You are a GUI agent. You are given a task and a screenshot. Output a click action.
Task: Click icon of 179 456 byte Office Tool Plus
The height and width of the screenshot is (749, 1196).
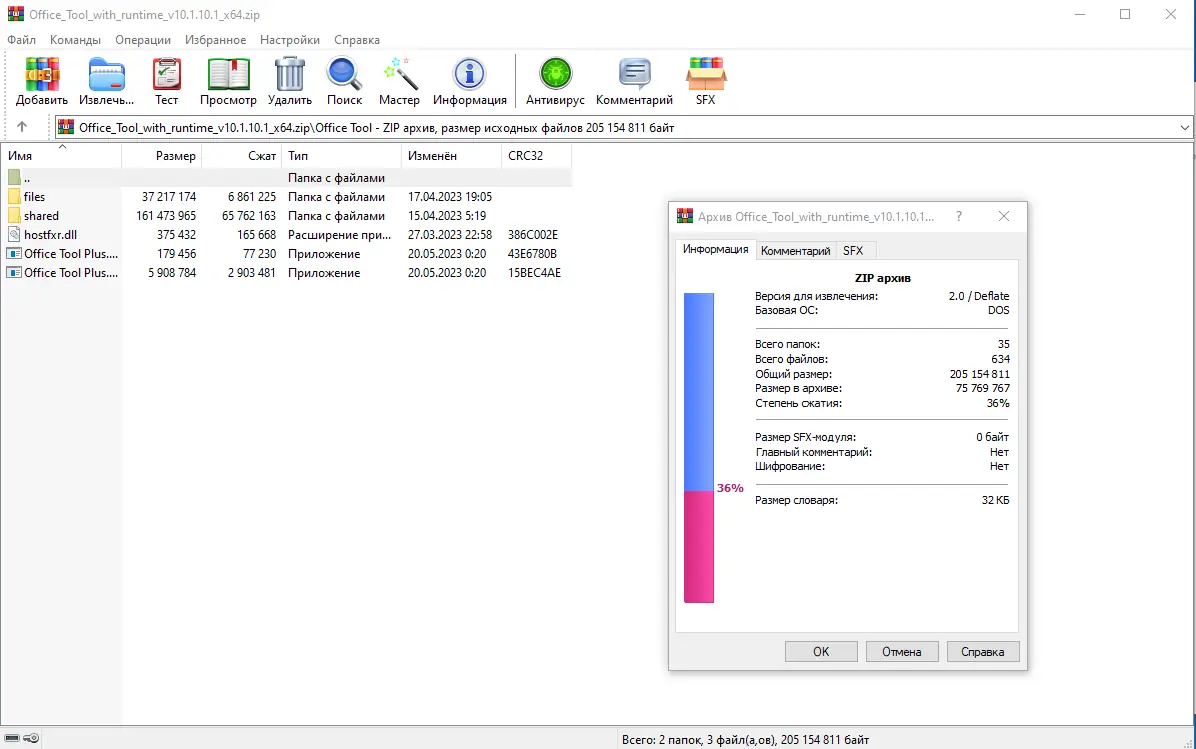pos(14,254)
